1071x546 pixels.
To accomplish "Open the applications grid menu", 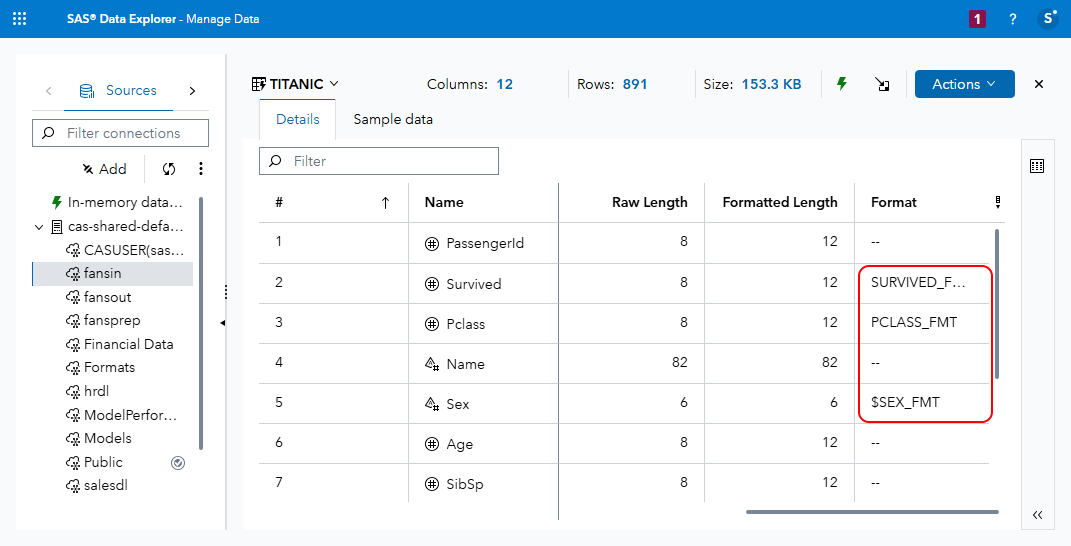I will coord(19,18).
